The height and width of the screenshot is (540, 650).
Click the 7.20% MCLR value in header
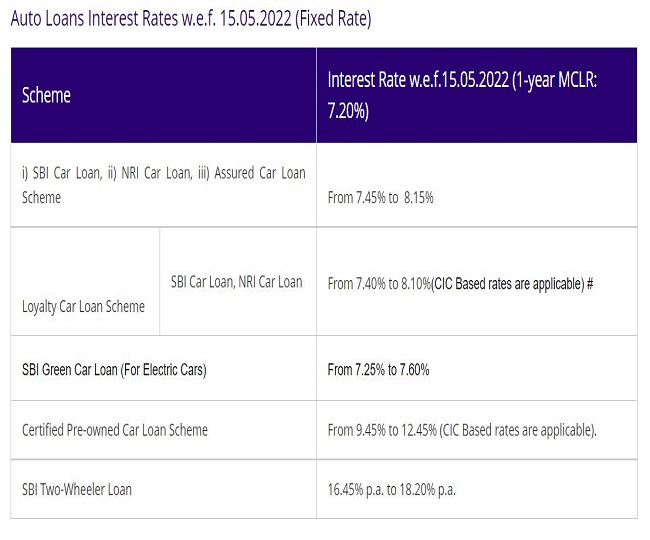click(x=348, y=111)
